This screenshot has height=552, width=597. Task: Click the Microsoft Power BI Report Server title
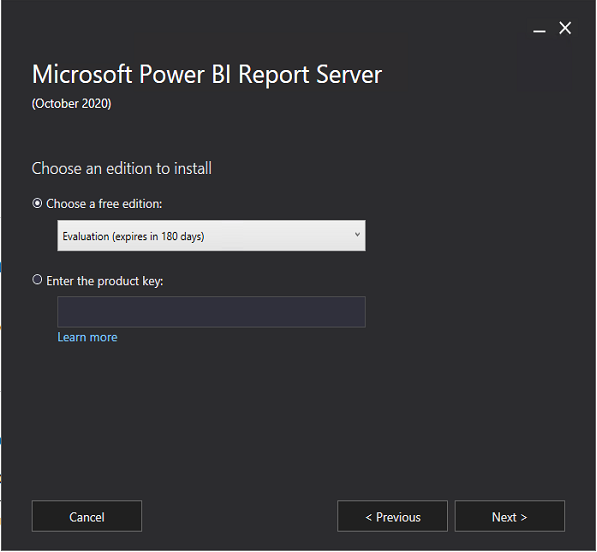point(207,74)
